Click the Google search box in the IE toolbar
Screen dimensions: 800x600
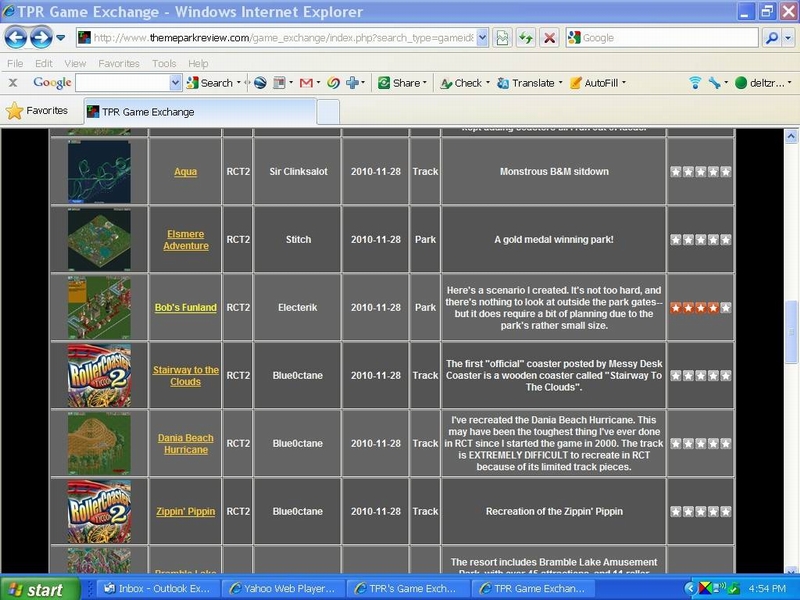pyautogui.click(x=663, y=37)
